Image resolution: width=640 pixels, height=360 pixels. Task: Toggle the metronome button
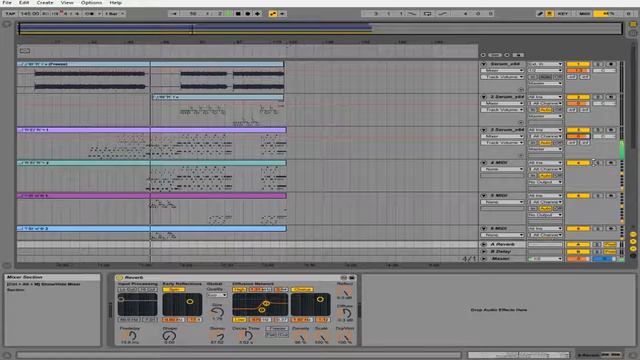[x=89, y=13]
